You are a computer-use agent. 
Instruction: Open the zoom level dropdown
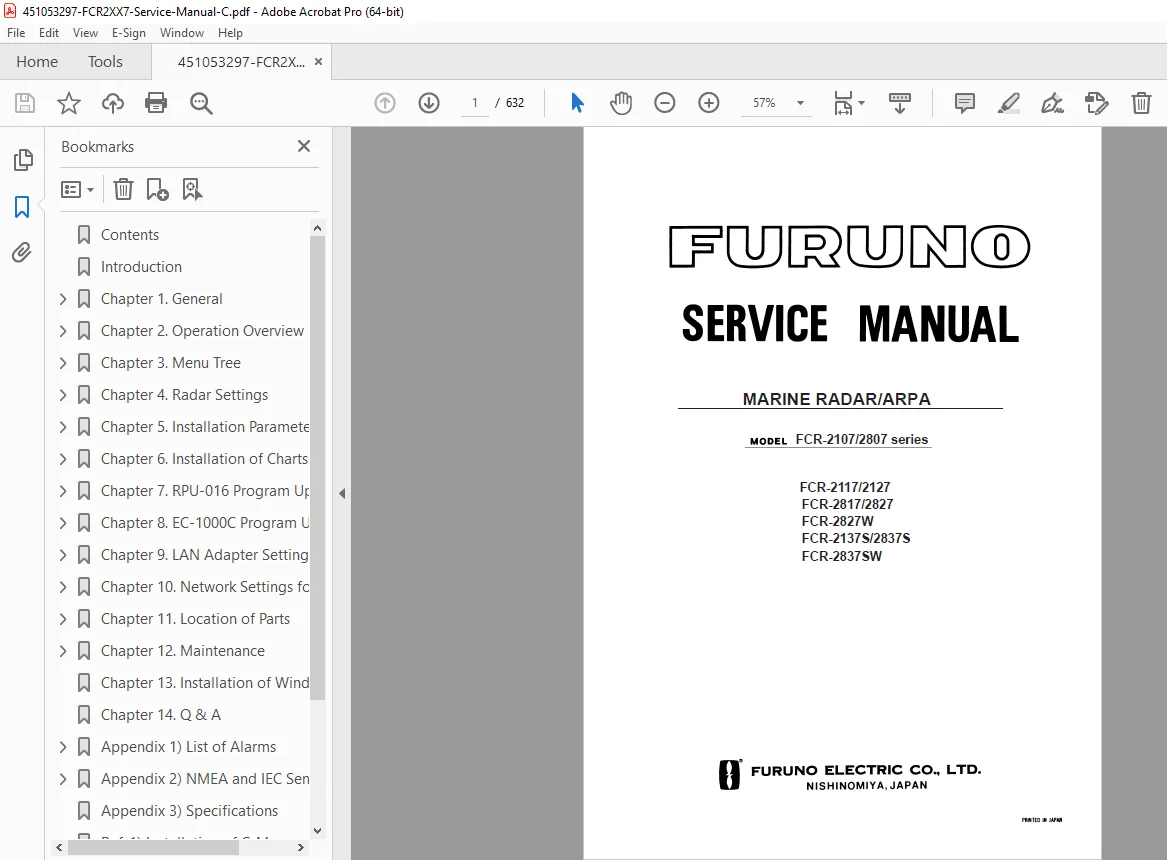click(801, 103)
